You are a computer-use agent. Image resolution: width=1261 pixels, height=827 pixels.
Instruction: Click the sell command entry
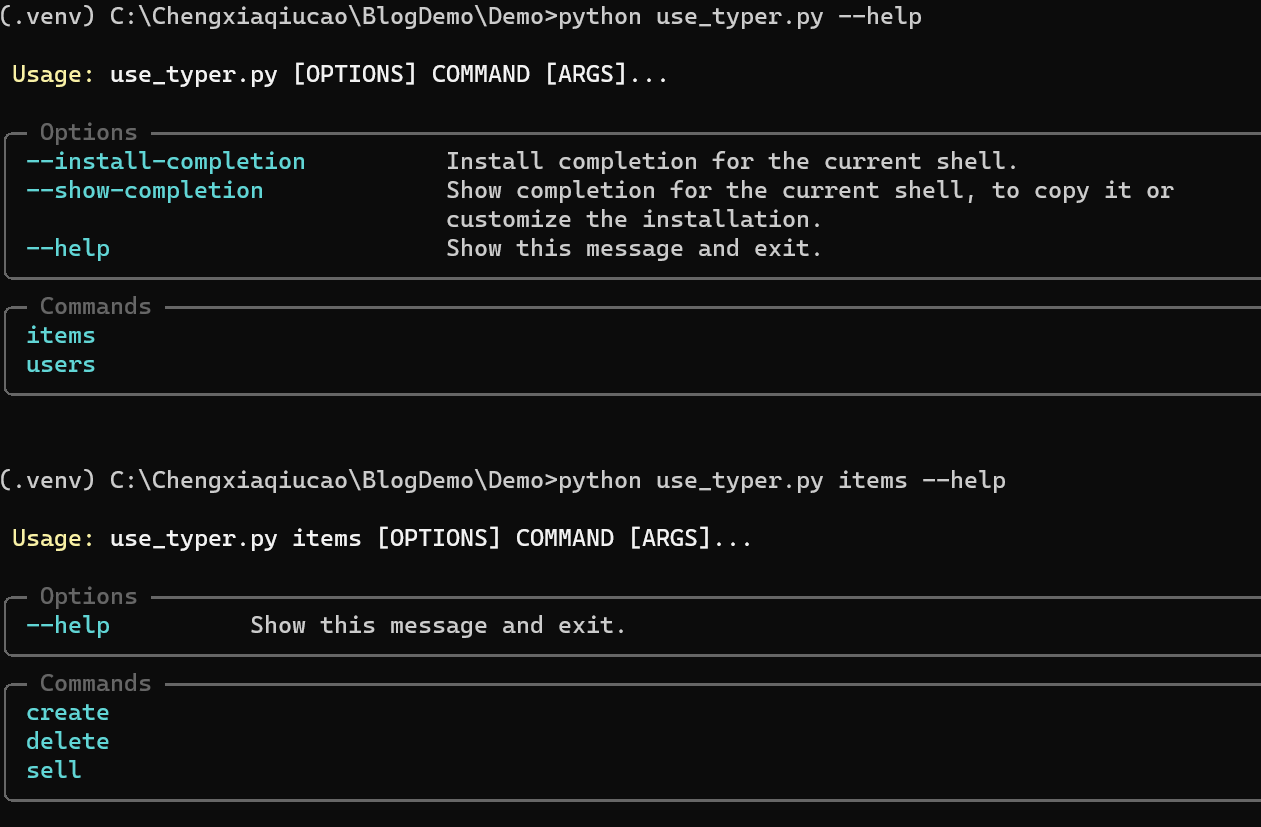click(x=54, y=770)
